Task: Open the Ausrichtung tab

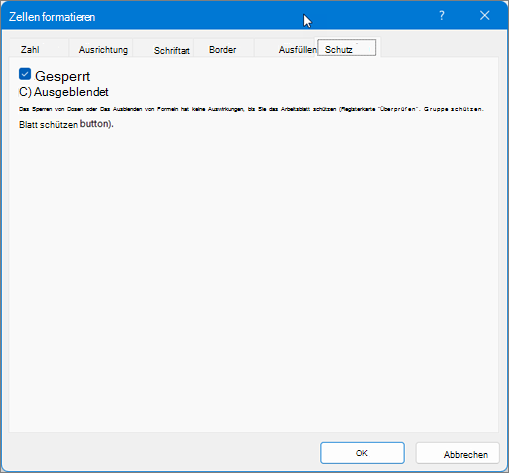Action: (x=103, y=50)
